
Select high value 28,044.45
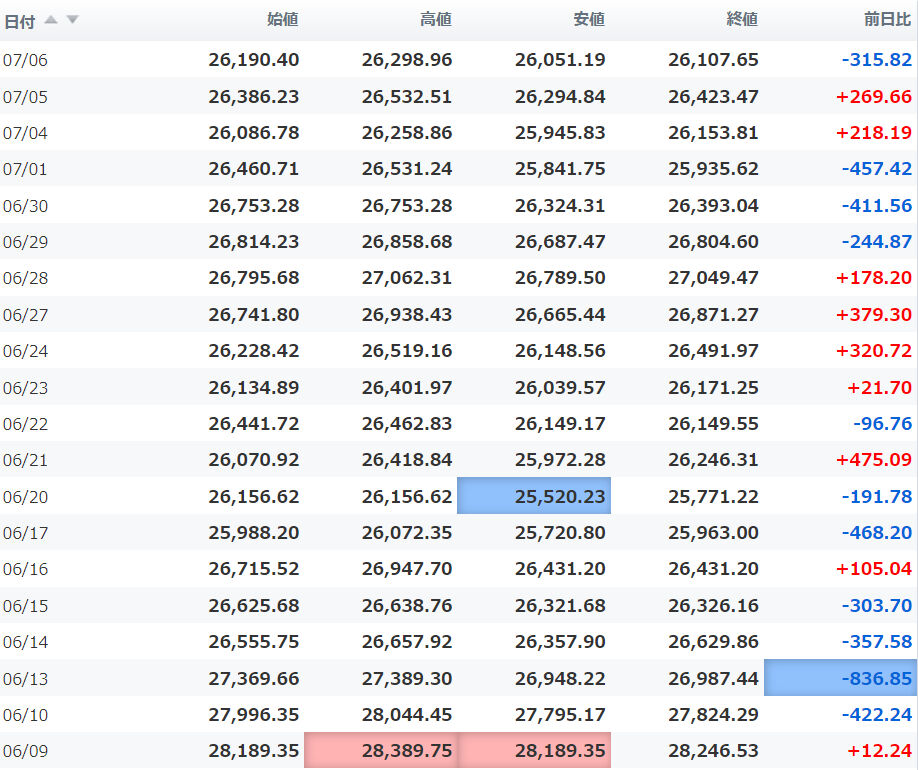point(407,715)
